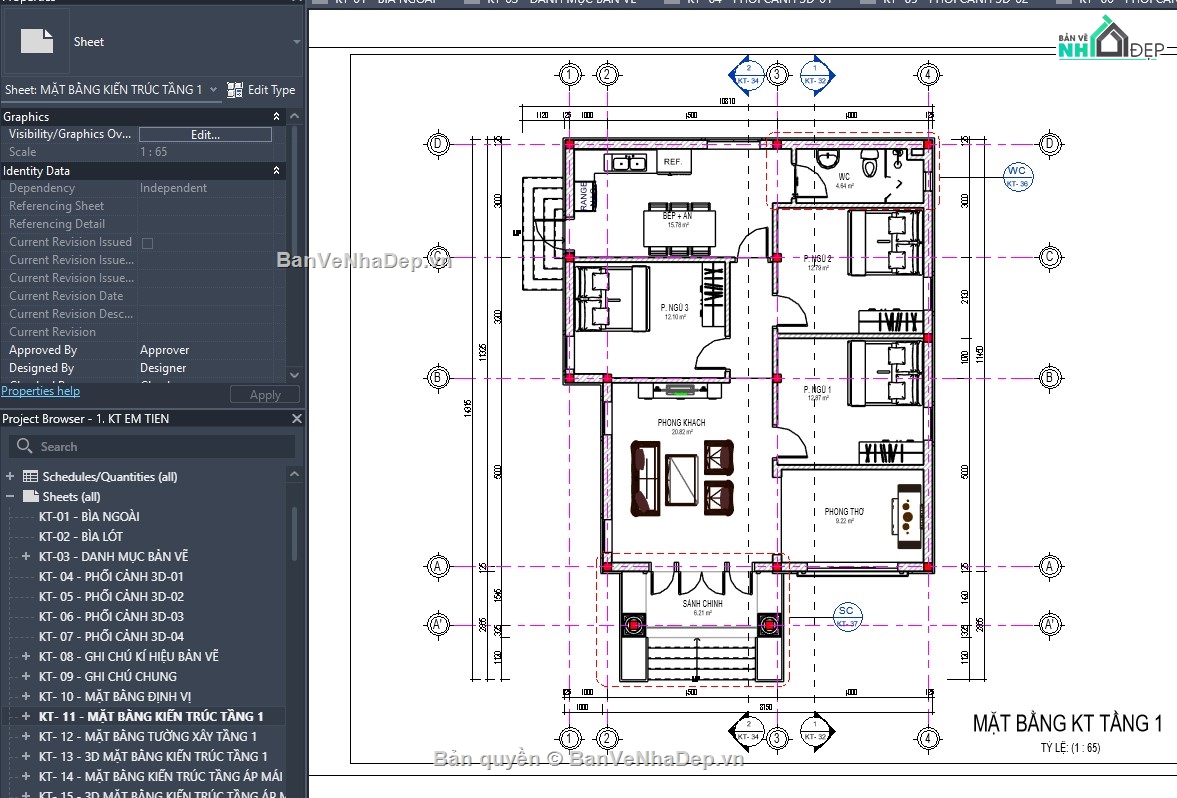
Task: Click the magnifier search icon in Project Browser
Action: click(24, 446)
